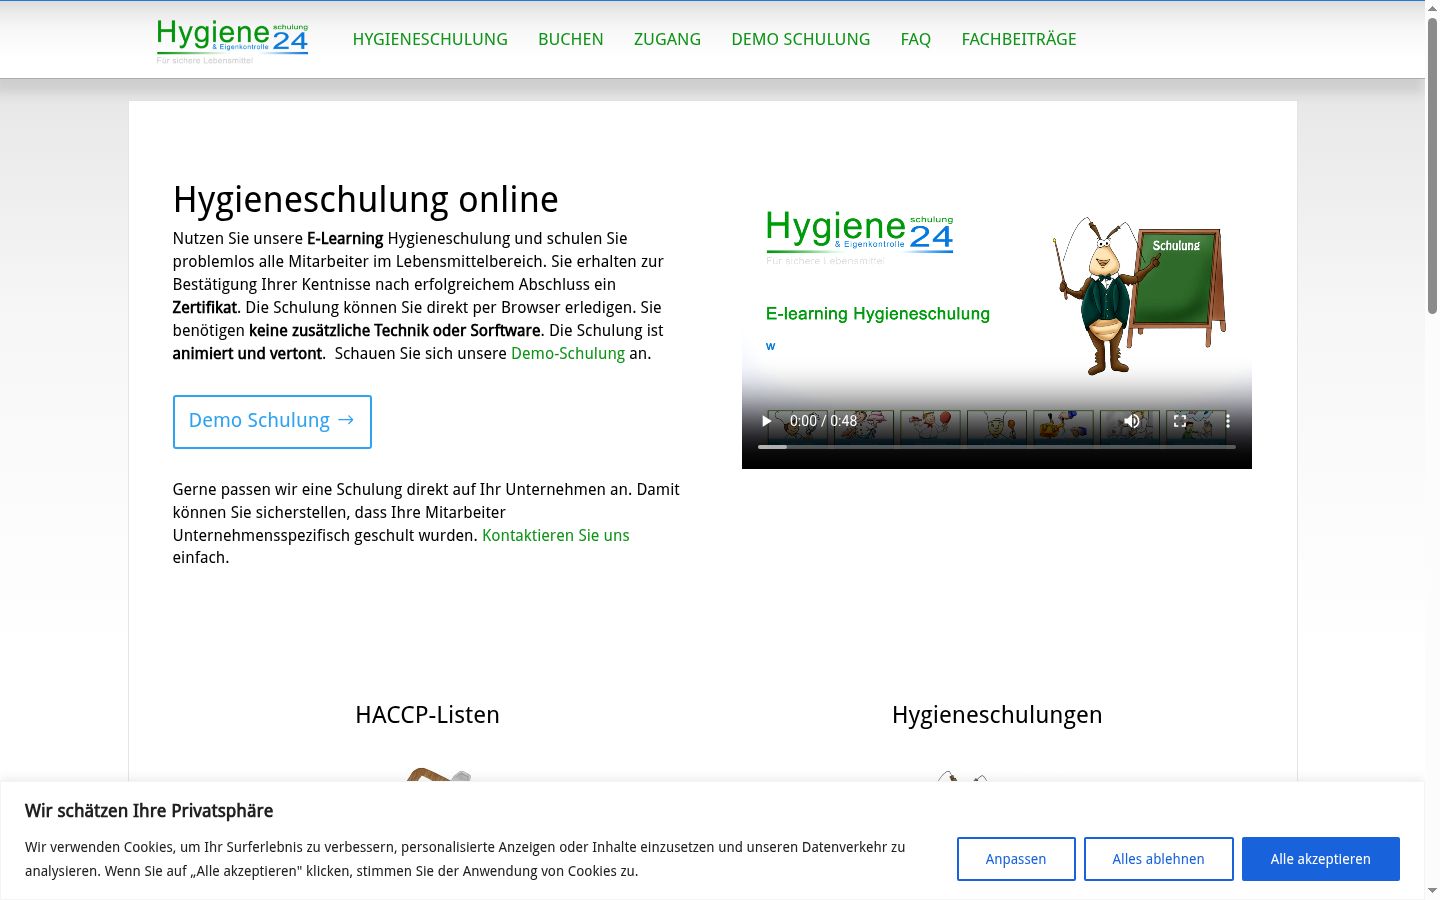The width and height of the screenshot is (1440, 900).
Task: Follow the green Demo-Schulung text link
Action: pos(568,353)
